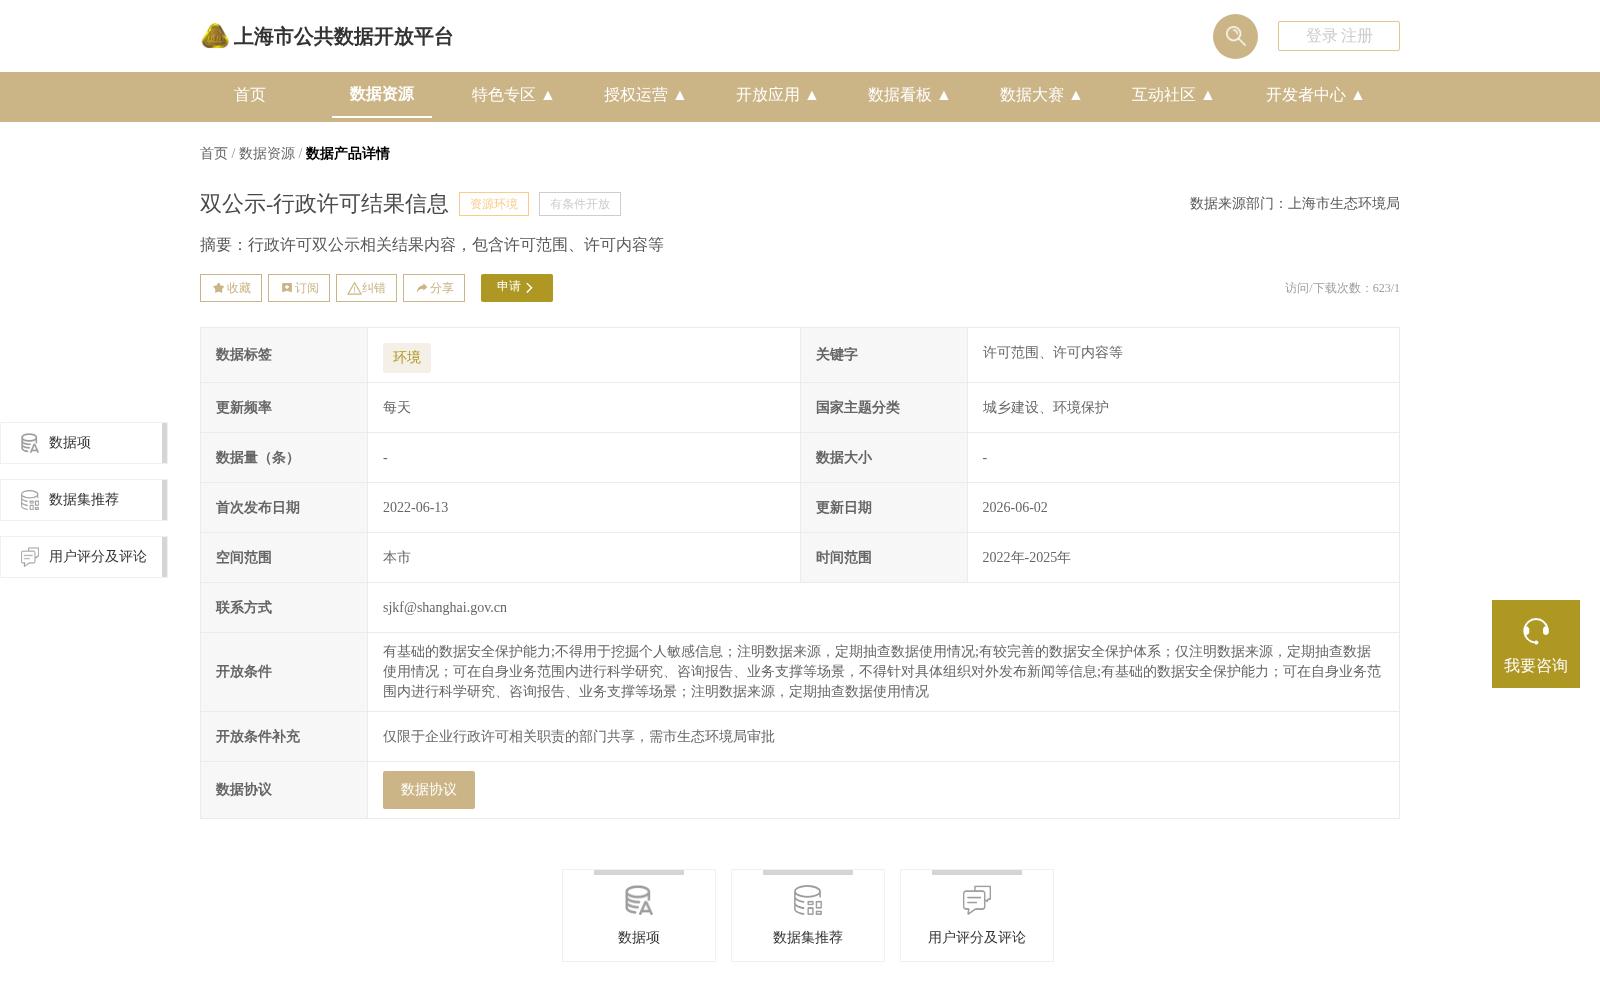Click contact email sjkf@shanghai.gov.cn

[x=445, y=607]
